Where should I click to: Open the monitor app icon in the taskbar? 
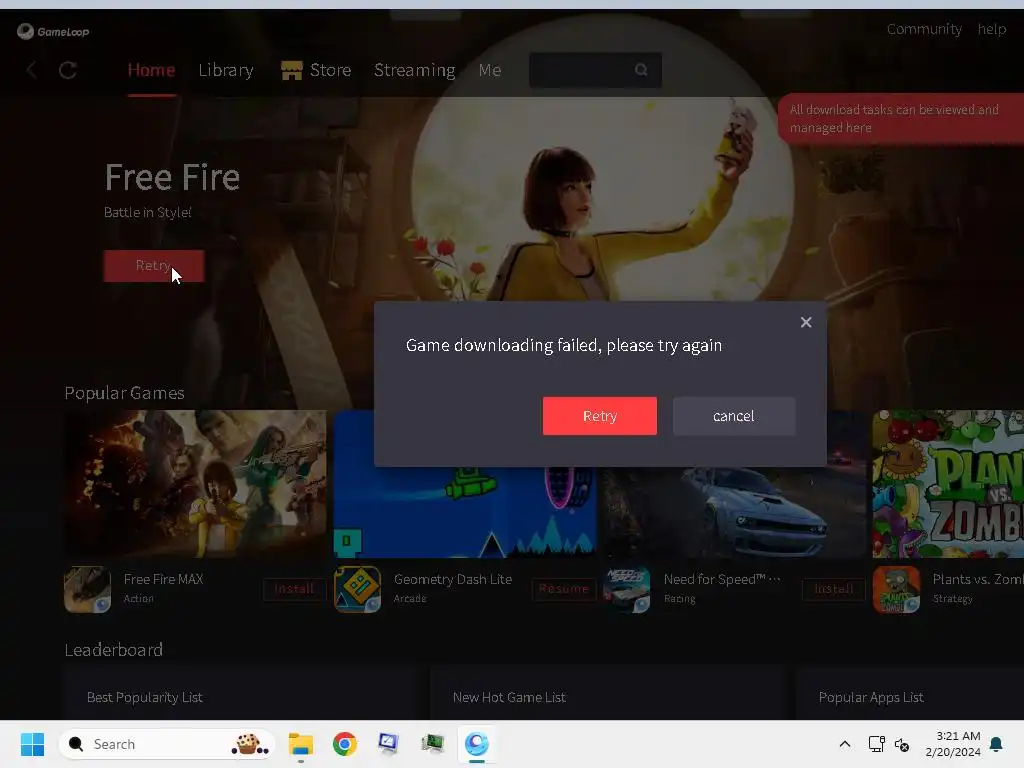coord(389,744)
